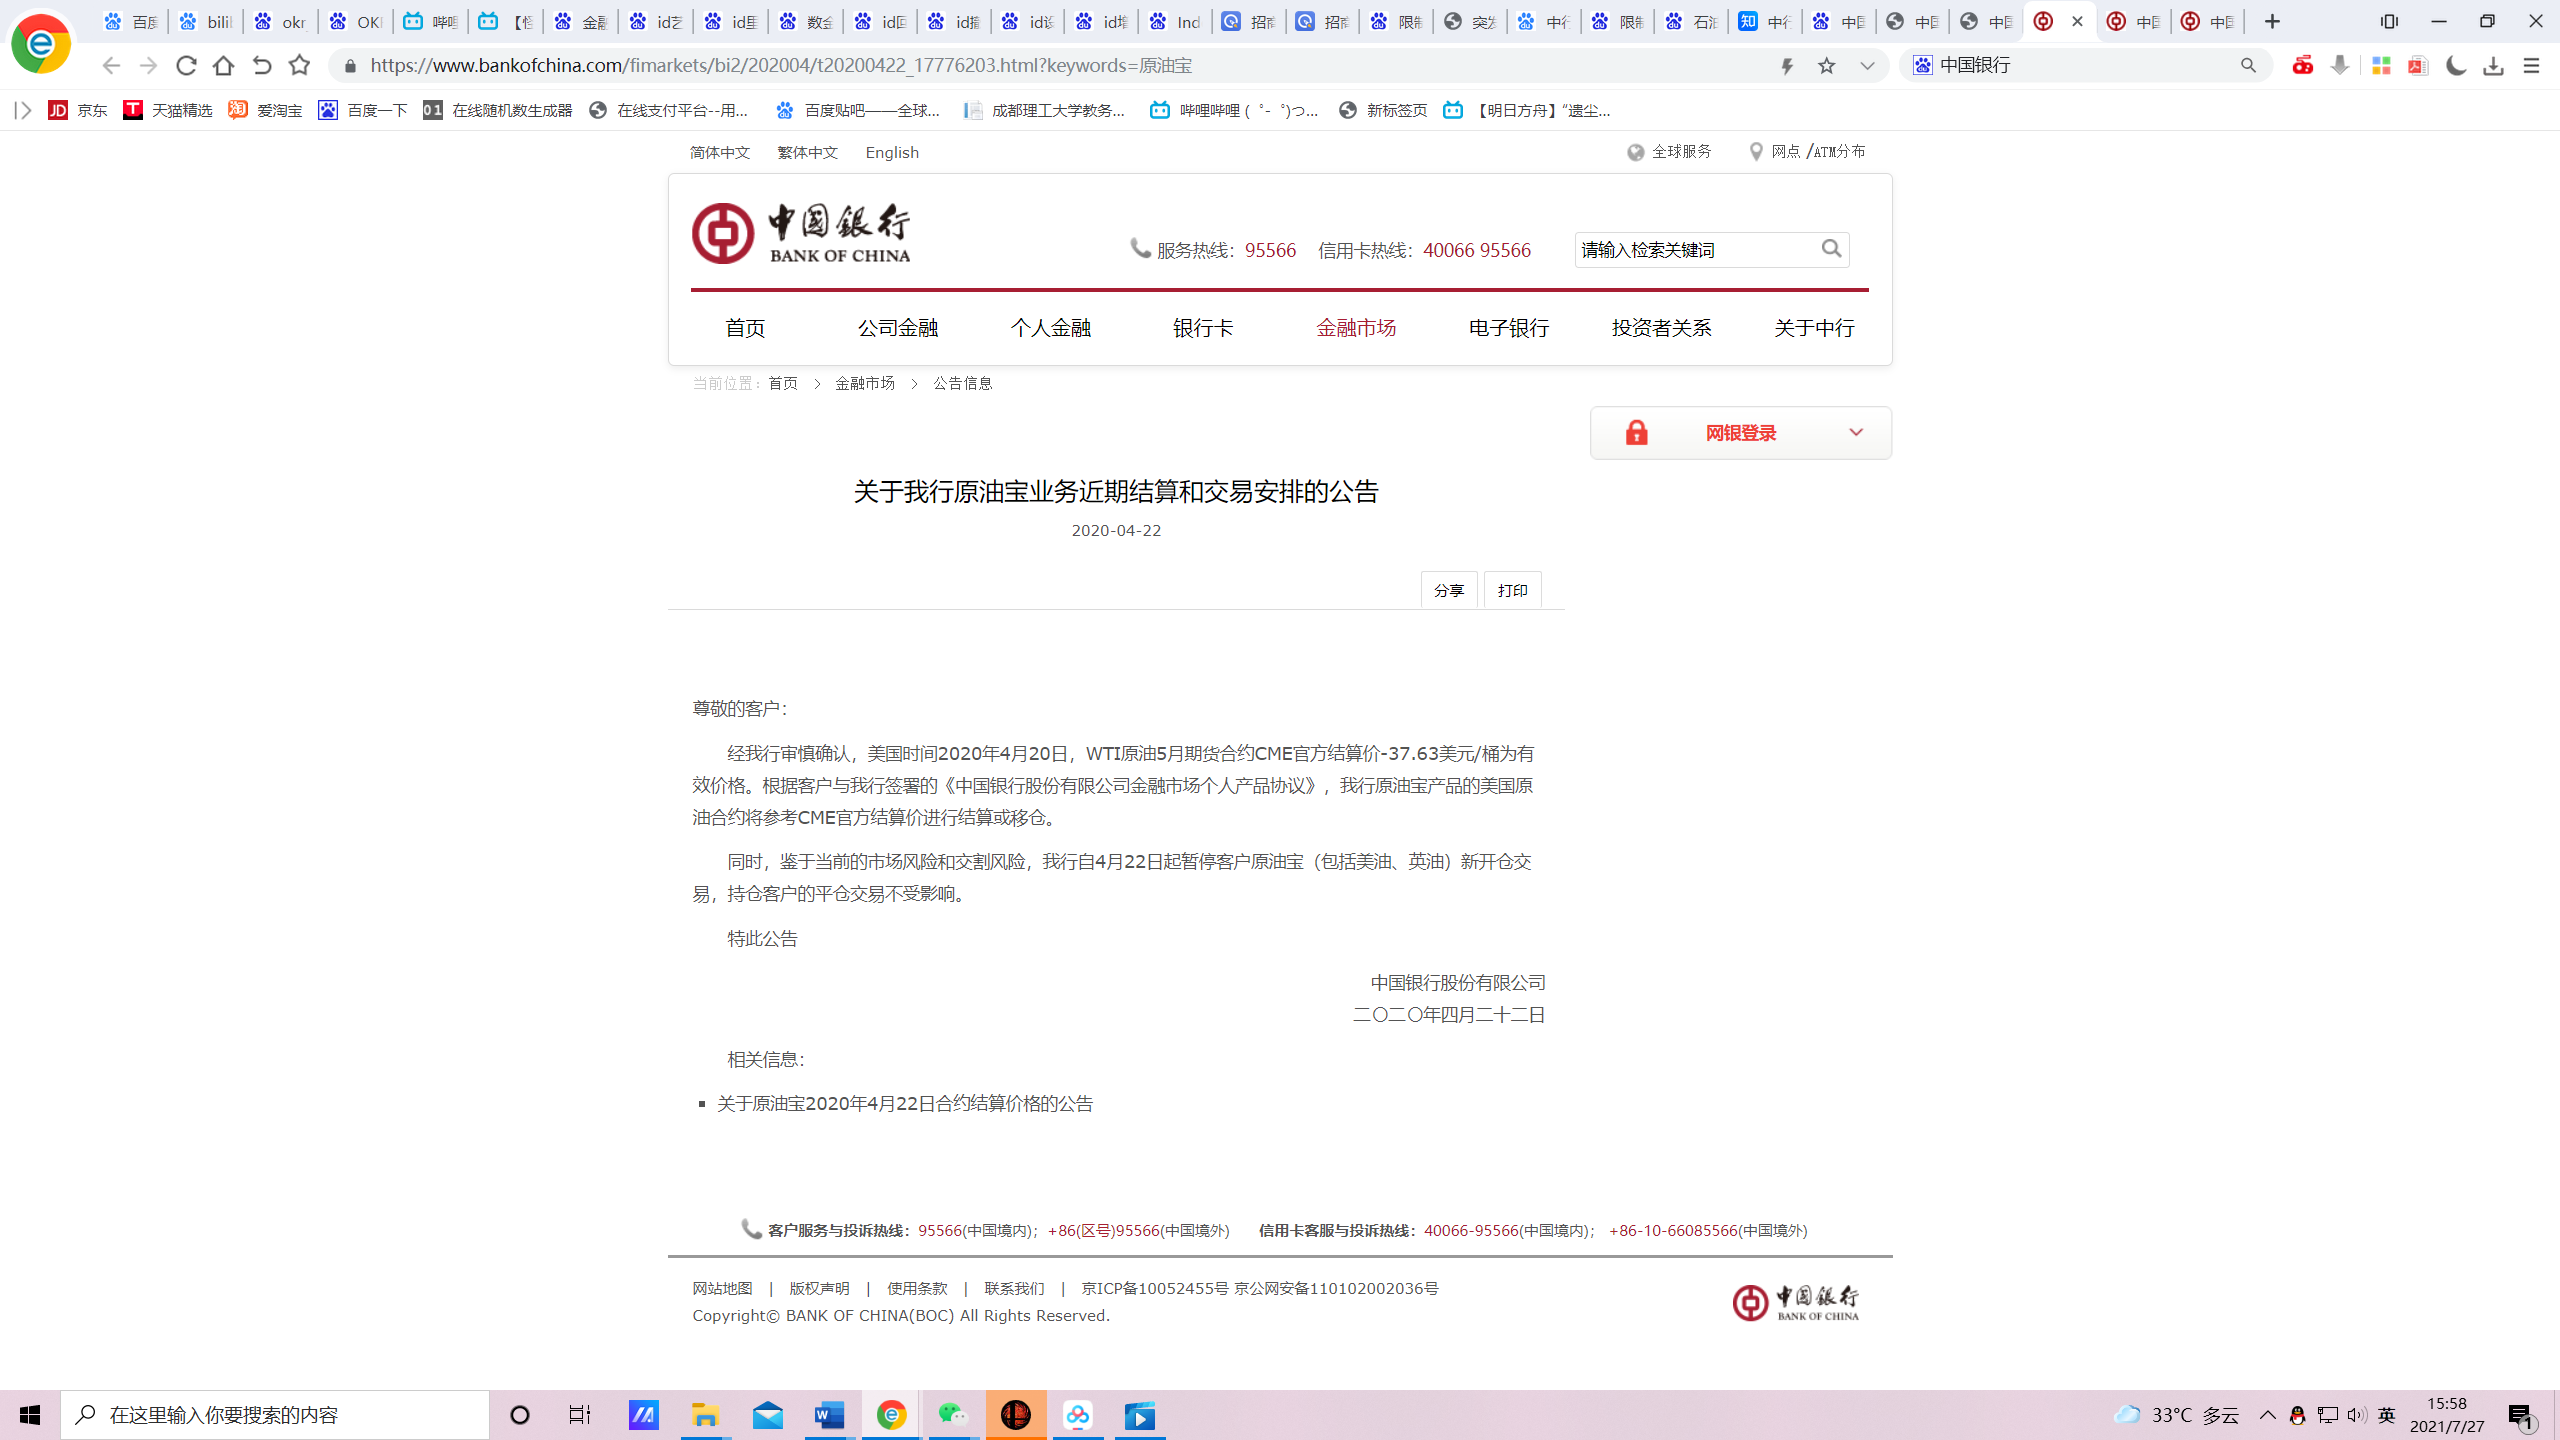Image resolution: width=2560 pixels, height=1440 pixels.
Task: Open the 电子银行 navigation menu
Action: (x=1509, y=328)
